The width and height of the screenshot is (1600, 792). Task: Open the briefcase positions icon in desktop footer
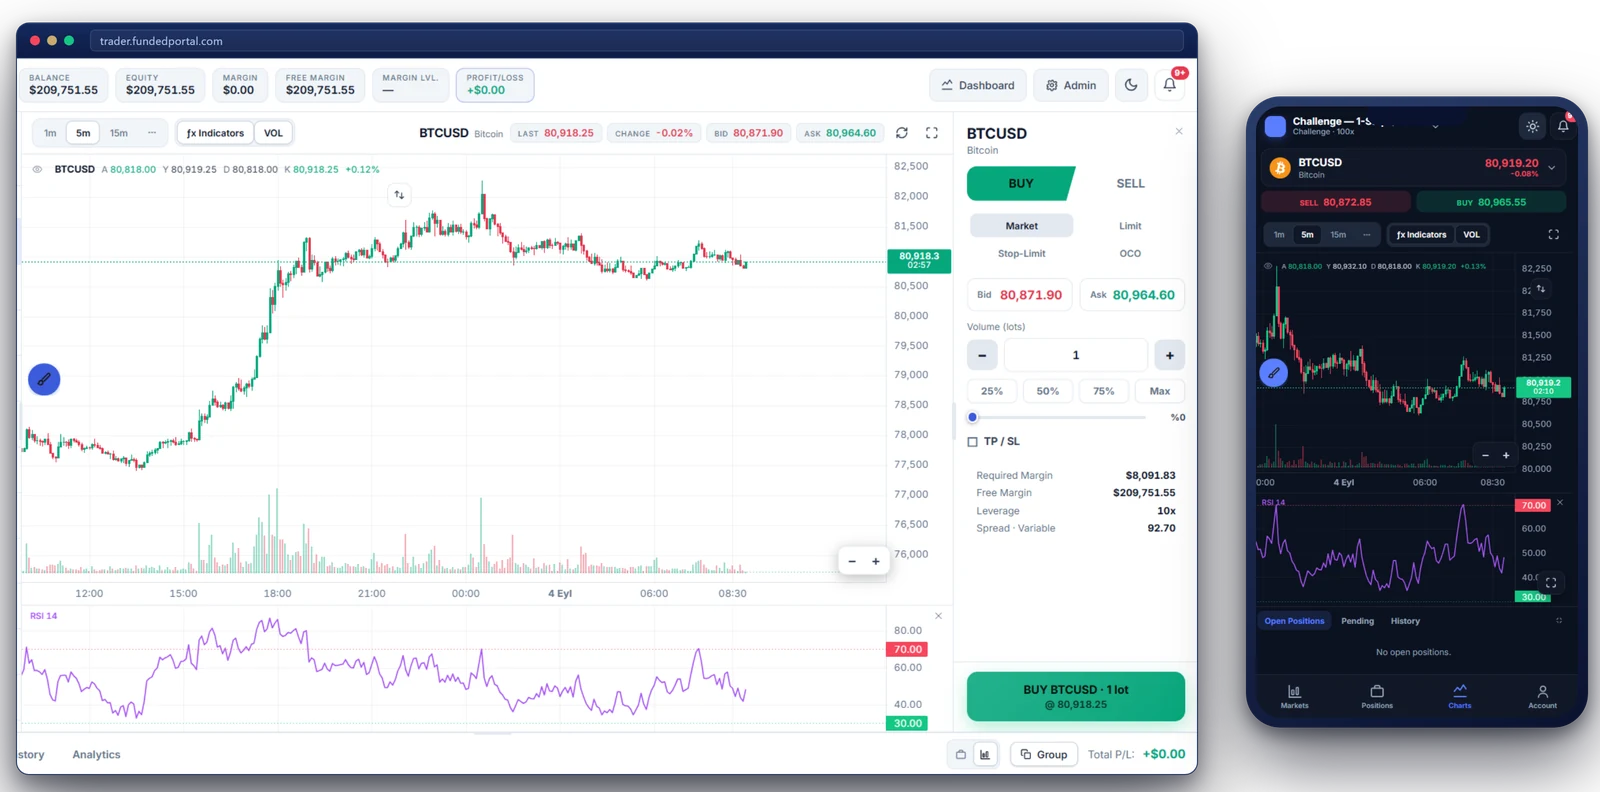(x=961, y=755)
